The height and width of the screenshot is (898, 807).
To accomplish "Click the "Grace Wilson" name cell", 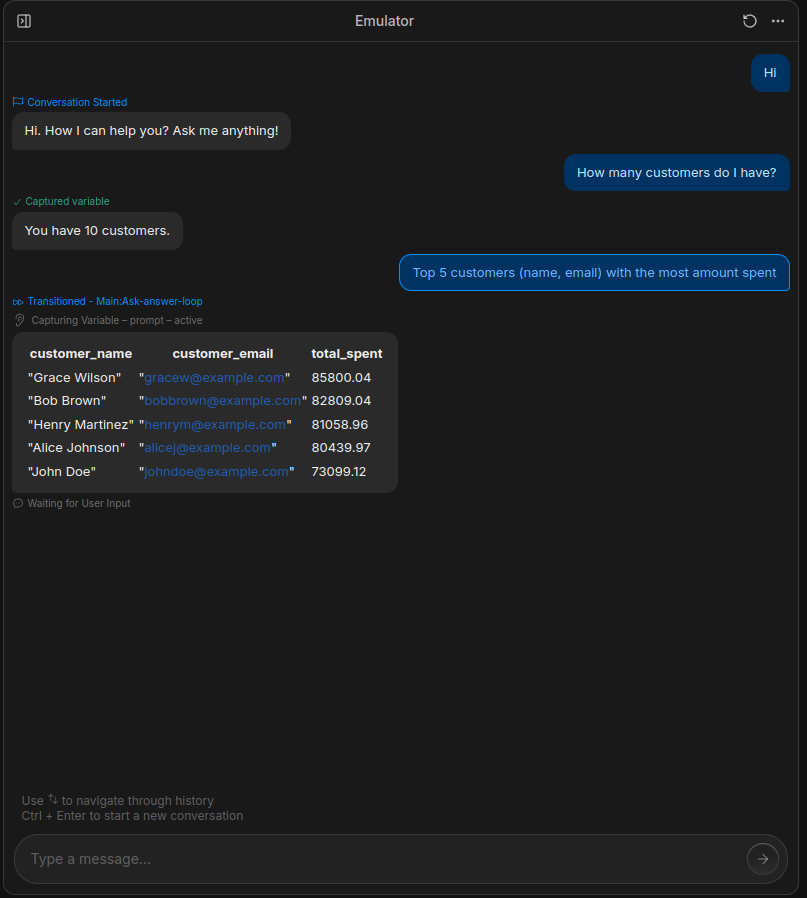I will [x=74, y=377].
